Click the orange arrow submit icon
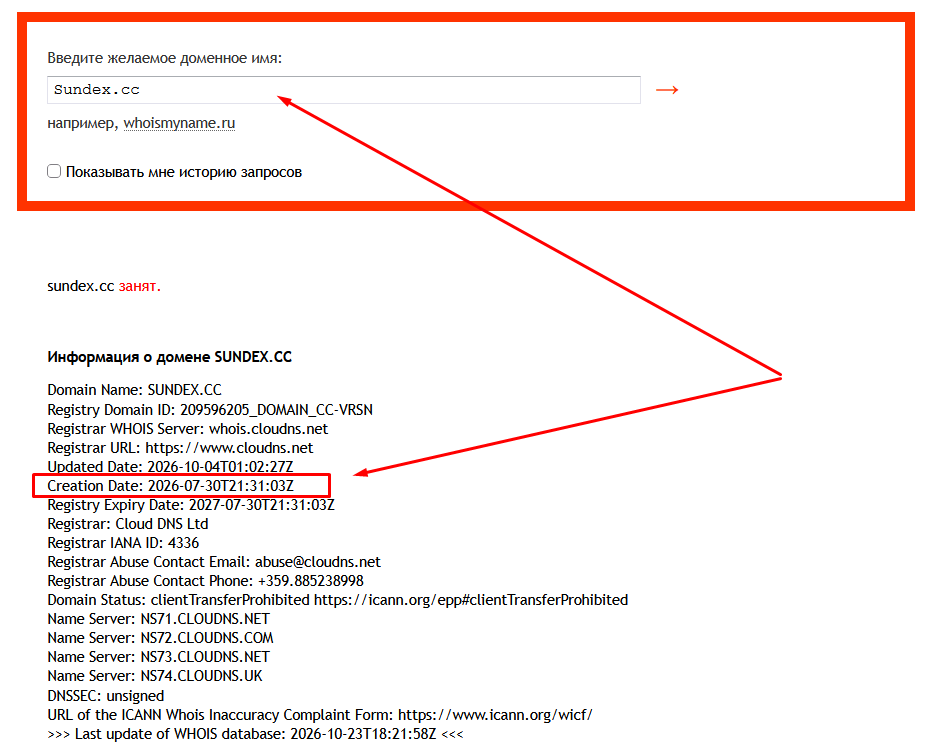This screenshot has width=925, height=751. click(667, 90)
